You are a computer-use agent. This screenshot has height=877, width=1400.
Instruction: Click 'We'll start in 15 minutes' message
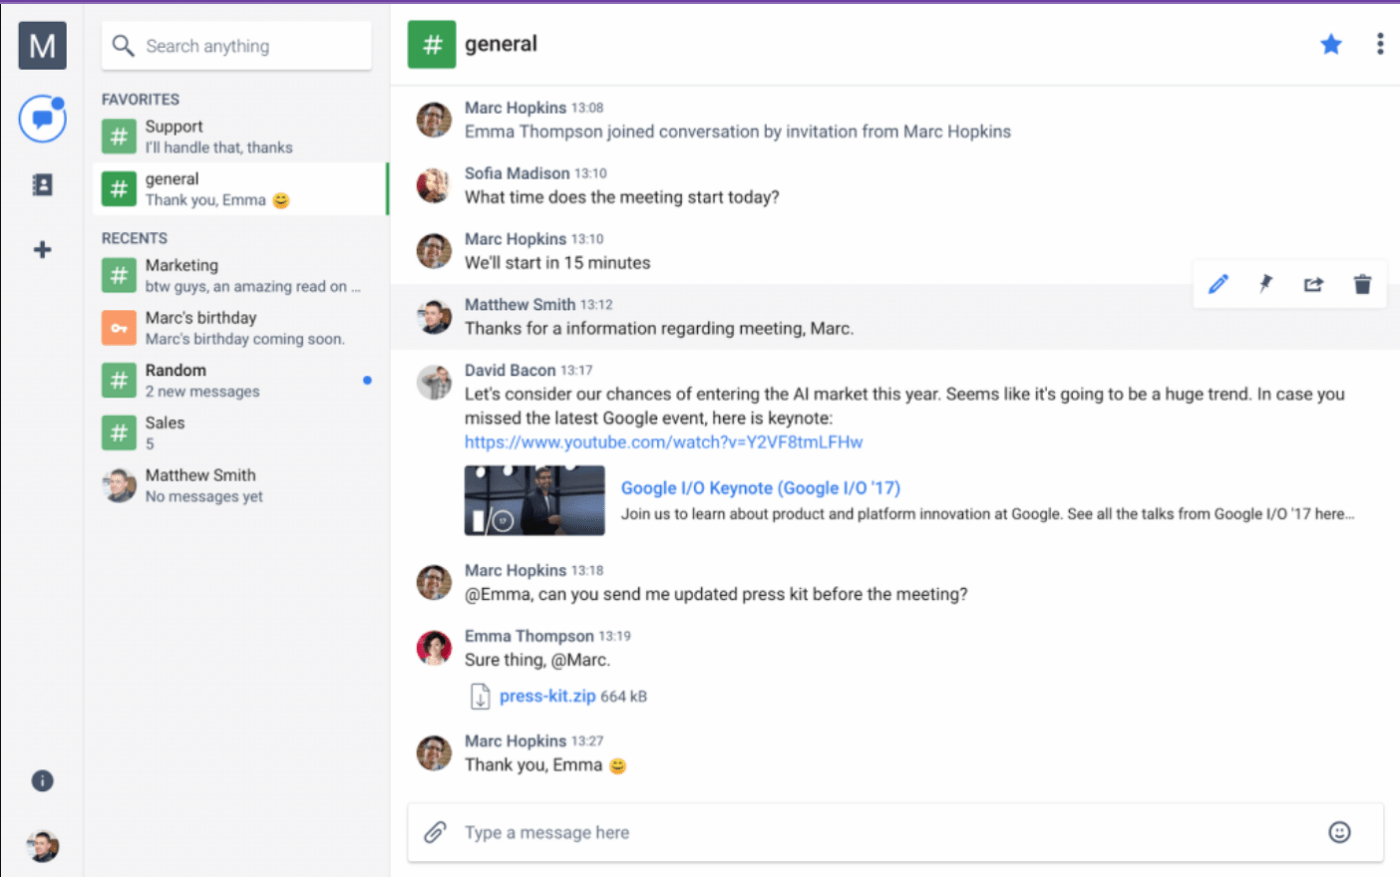[x=557, y=263]
